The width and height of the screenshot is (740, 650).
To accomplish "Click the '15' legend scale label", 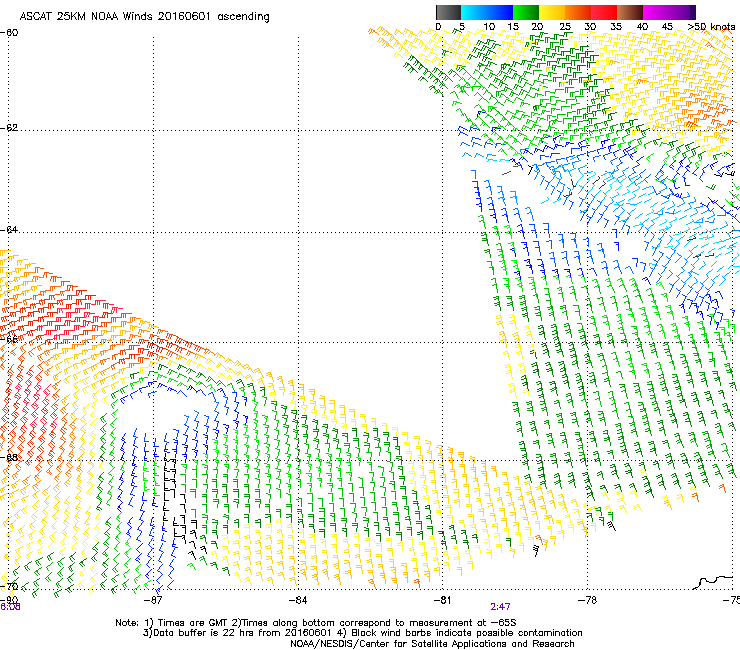I will 513,27.
